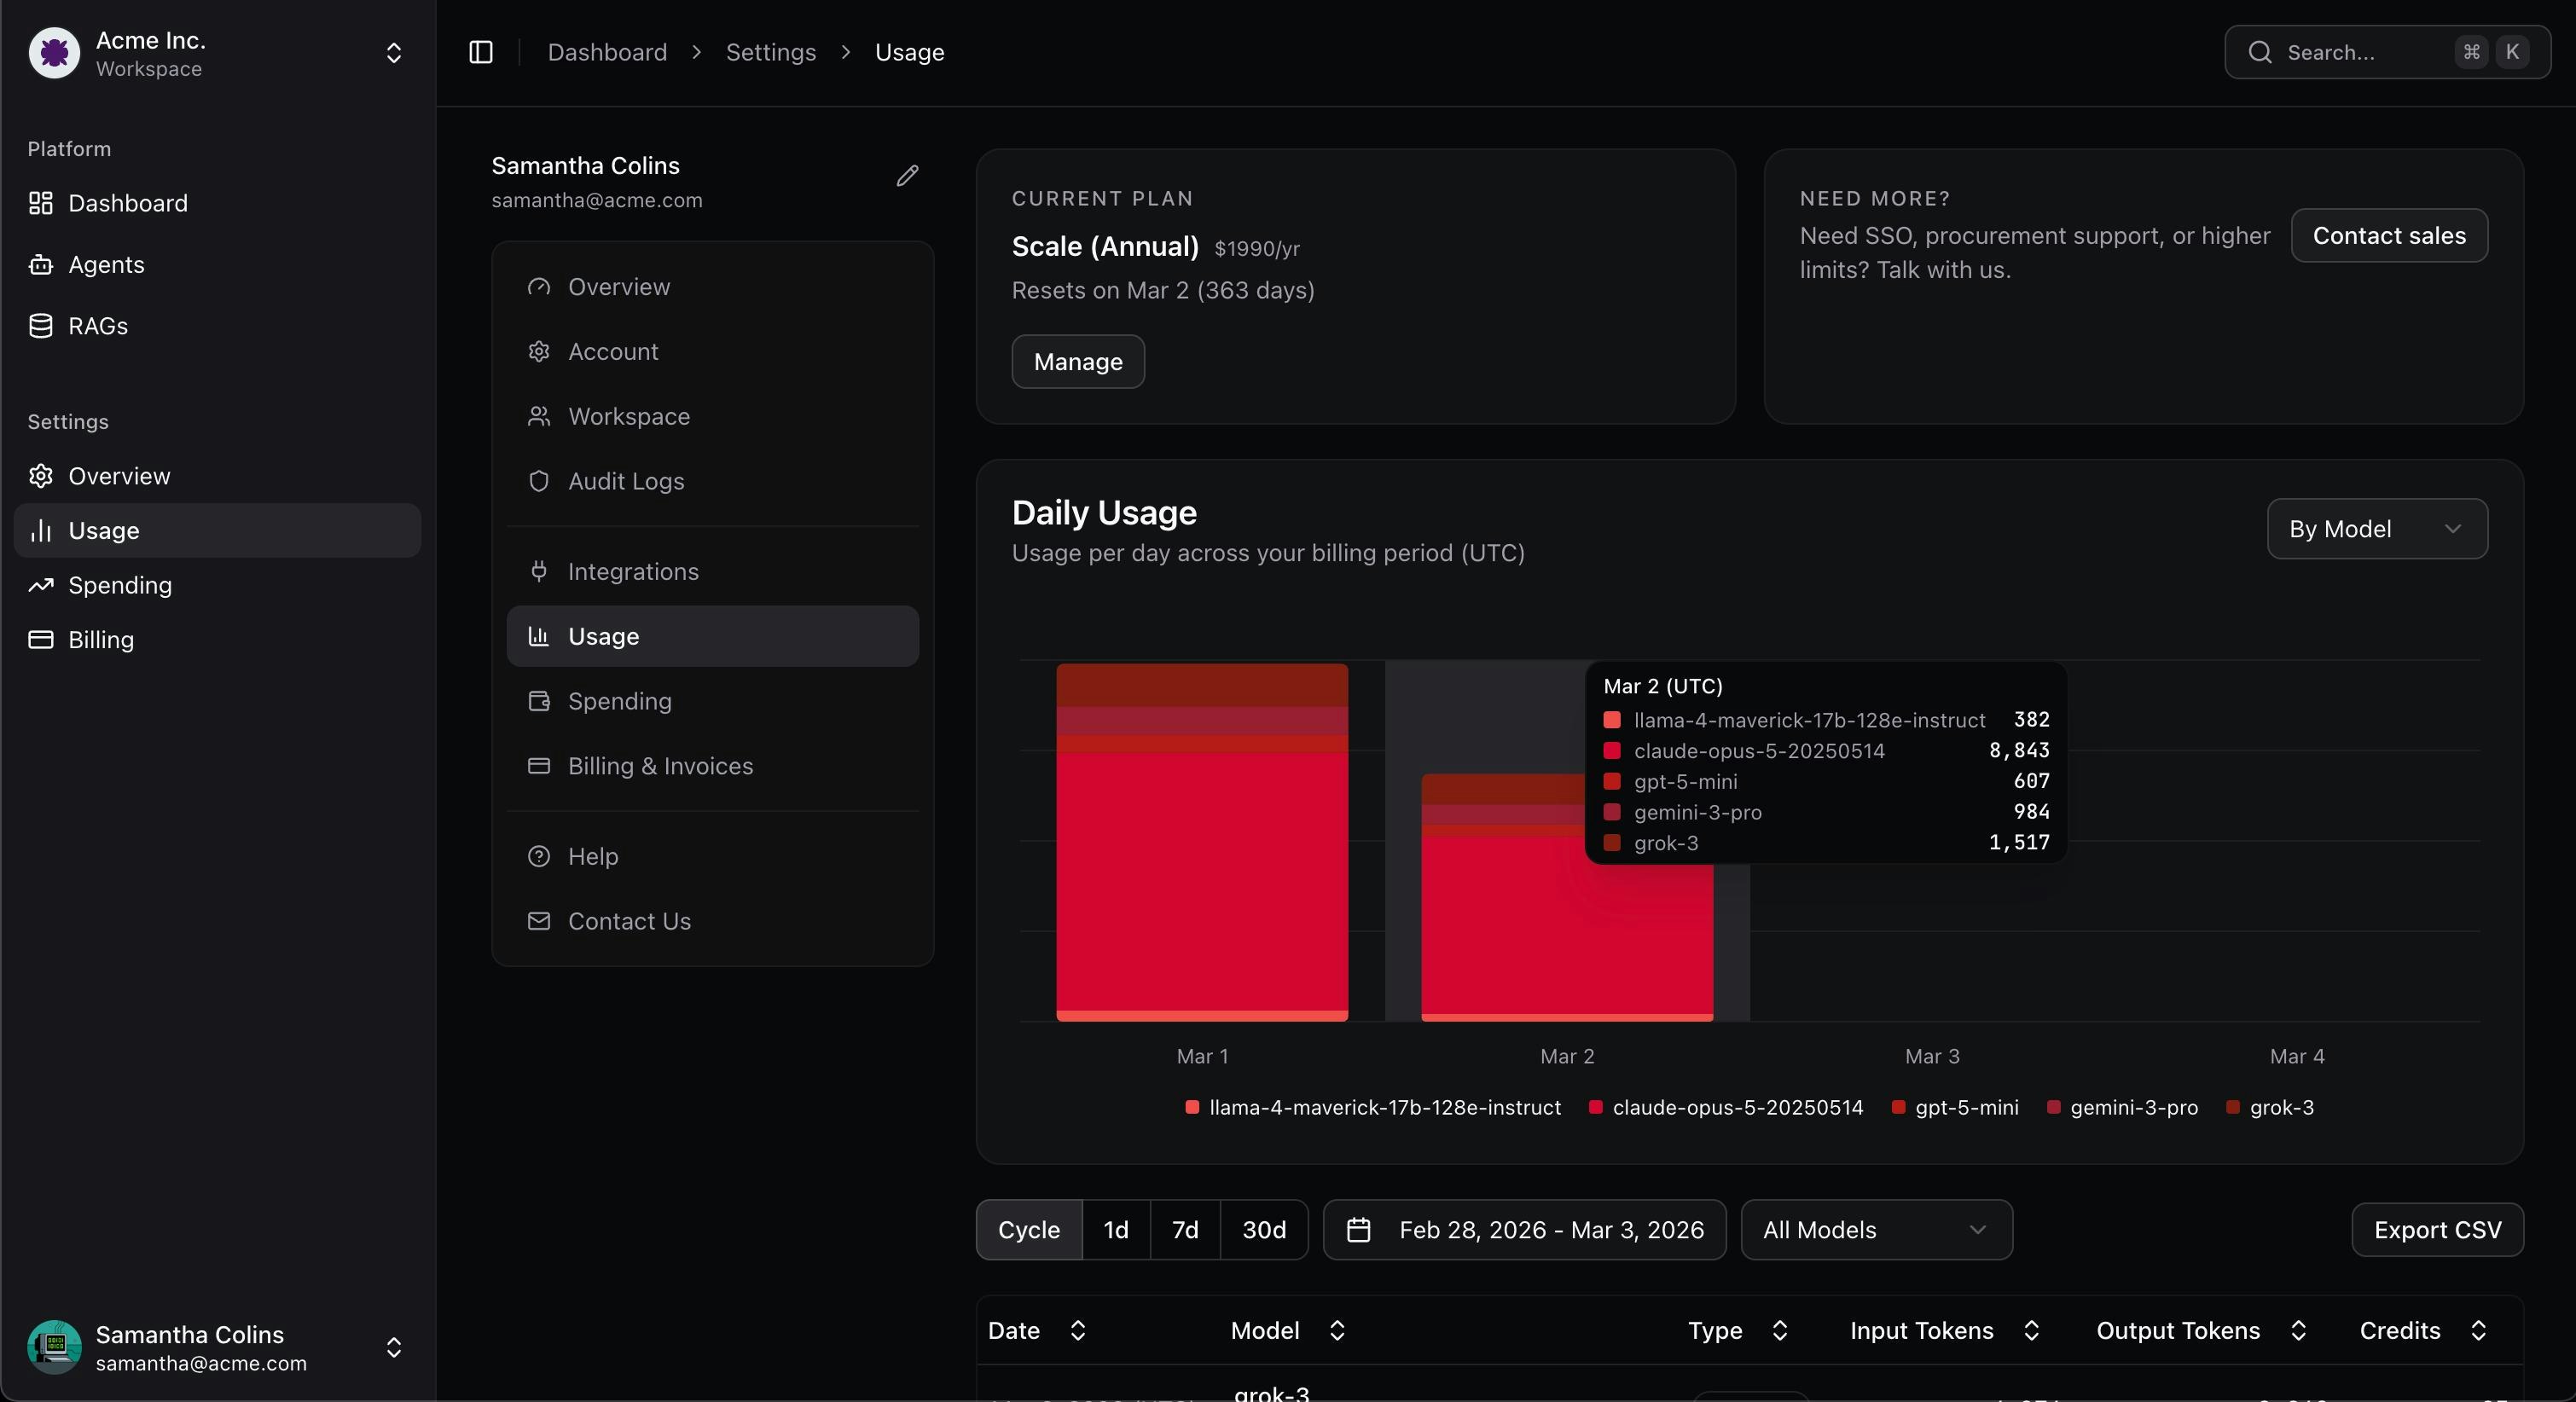Switch to the 7d time range
Image resolution: width=2576 pixels, height=1402 pixels.
pos(1184,1229)
